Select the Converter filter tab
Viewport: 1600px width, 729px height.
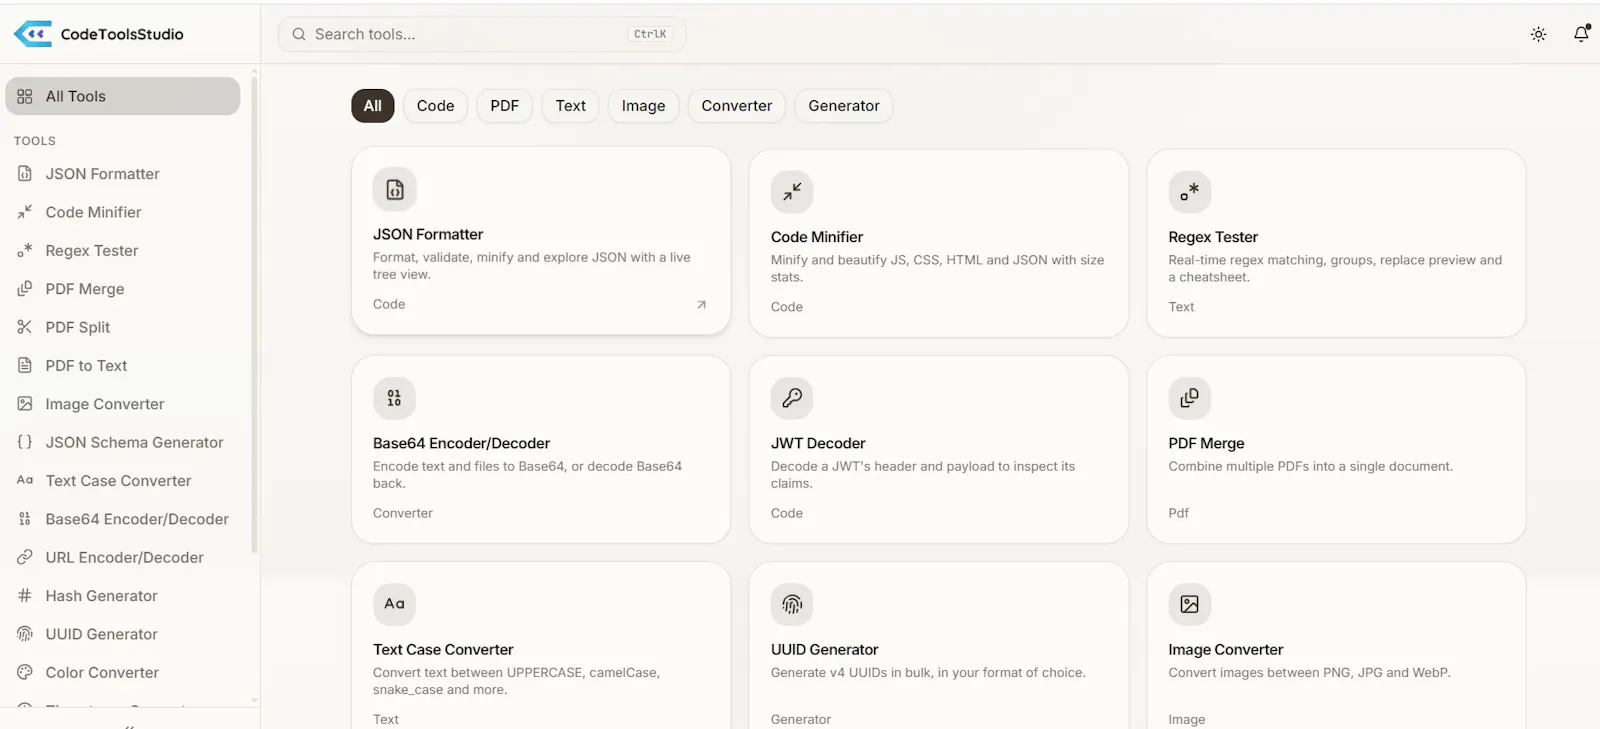pyautogui.click(x=737, y=106)
